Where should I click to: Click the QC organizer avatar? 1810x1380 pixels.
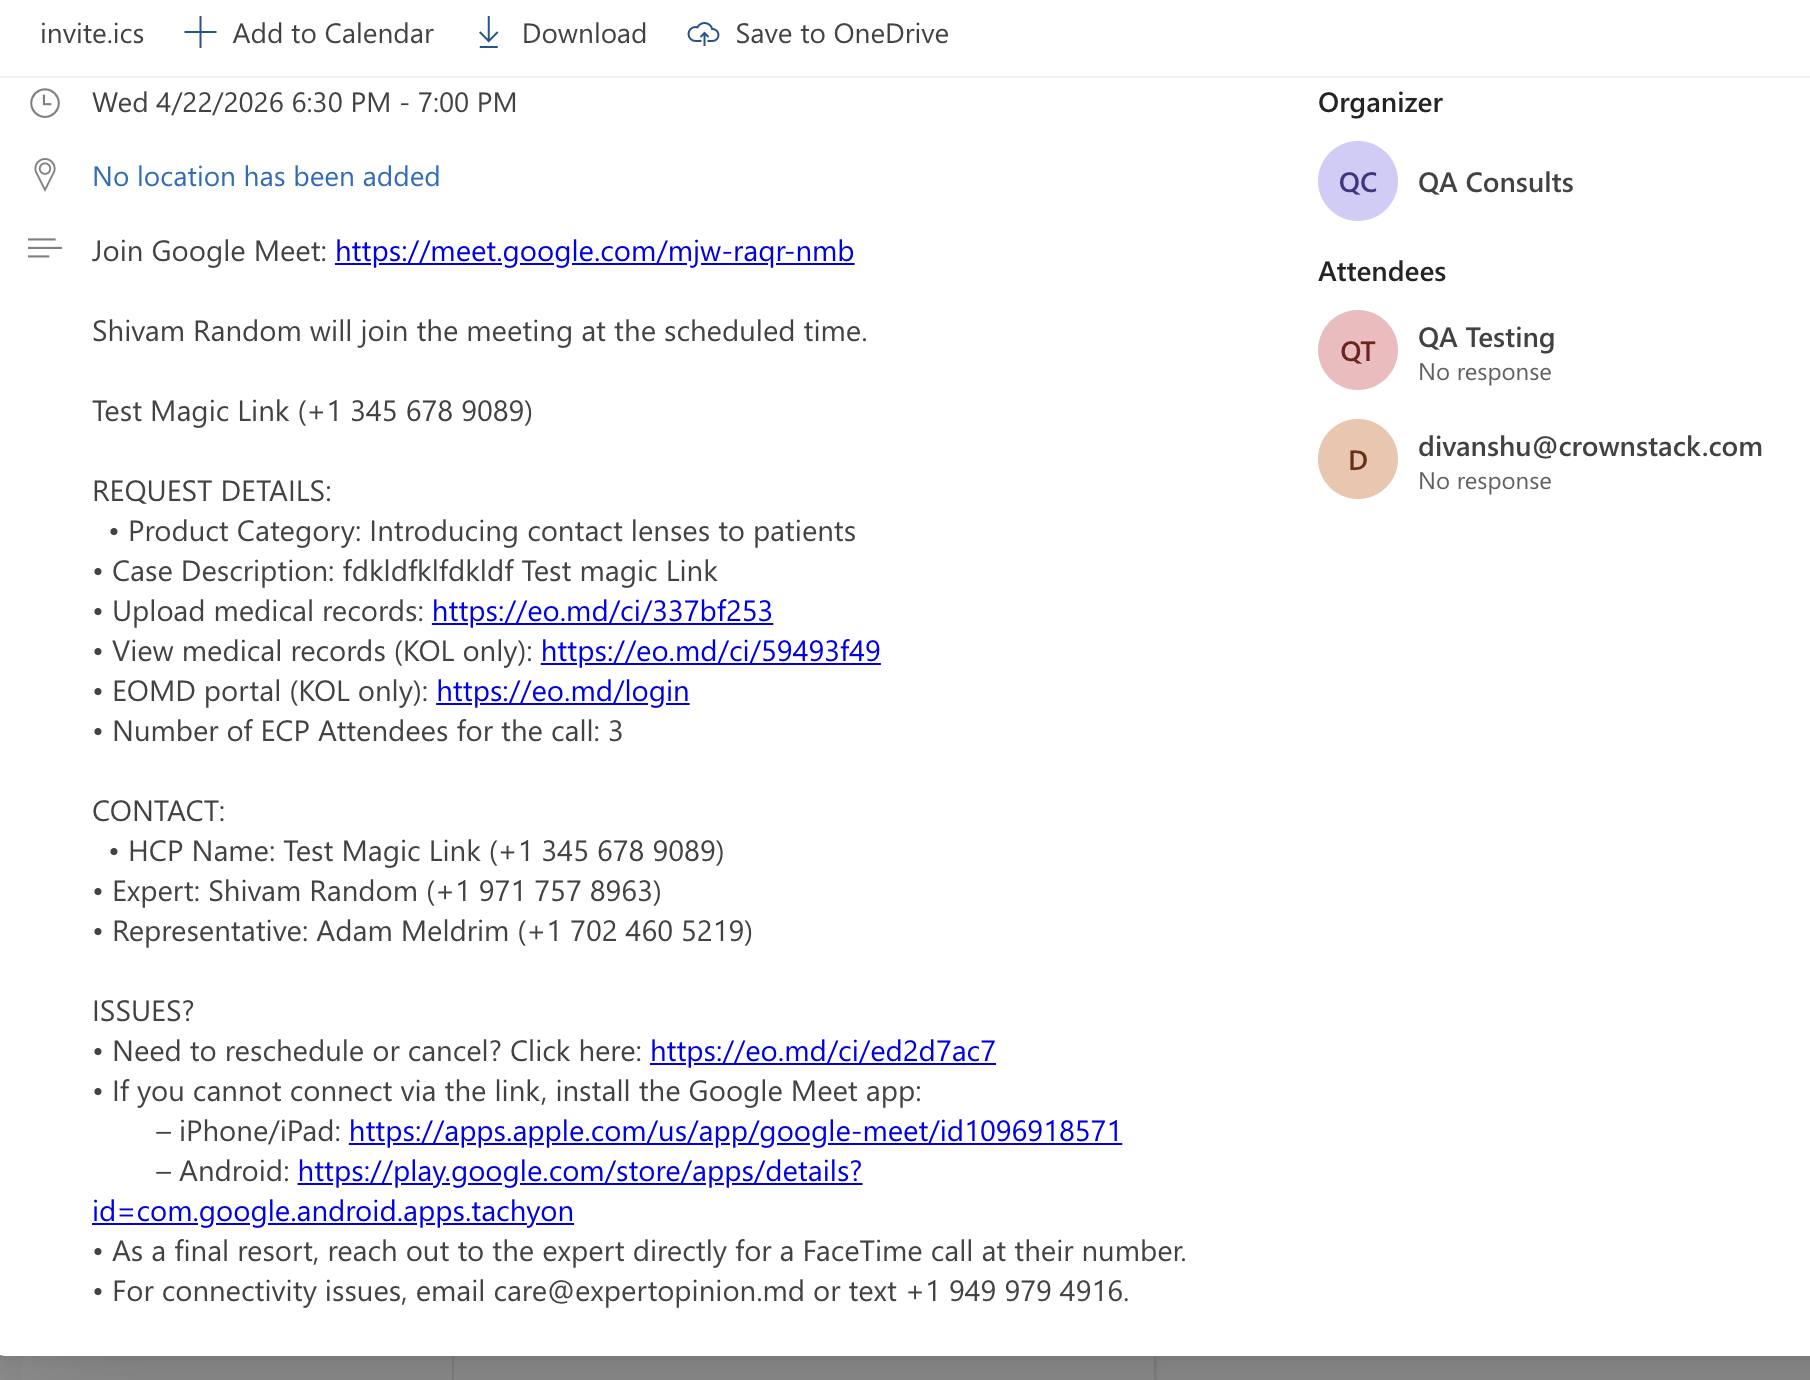point(1357,181)
